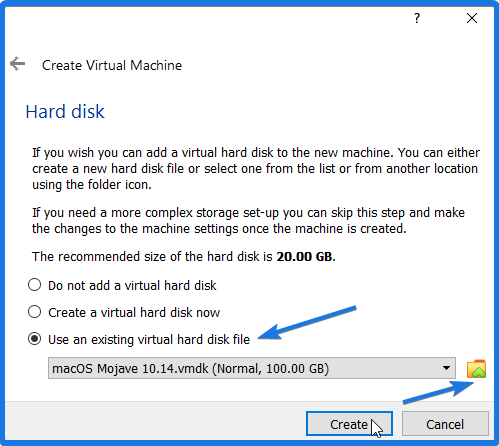The width and height of the screenshot is (499, 446).
Task: Click the "Do not add a virtual hard disk" label
Action: pos(132,286)
